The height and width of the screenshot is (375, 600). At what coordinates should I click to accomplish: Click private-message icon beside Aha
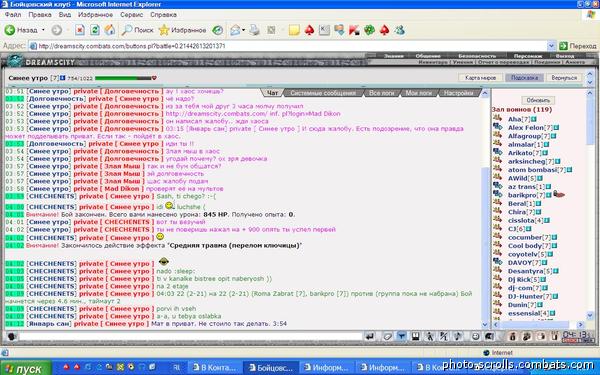click(497, 118)
